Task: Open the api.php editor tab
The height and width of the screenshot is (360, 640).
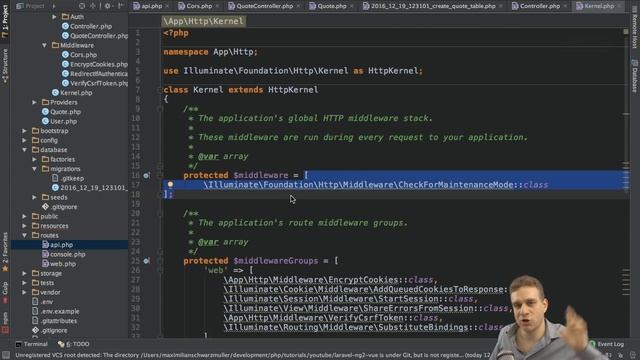Action: click(x=151, y=6)
